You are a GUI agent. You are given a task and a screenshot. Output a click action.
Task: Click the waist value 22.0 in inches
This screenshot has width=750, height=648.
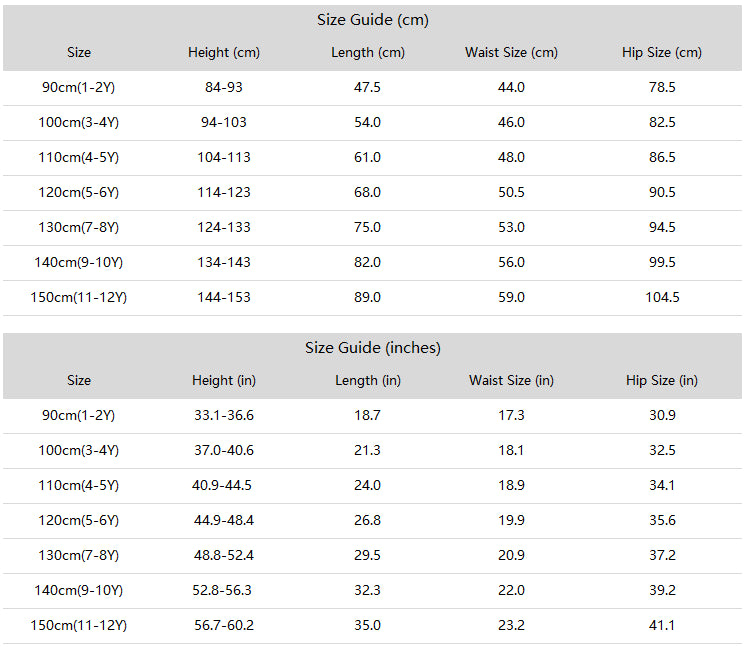[511, 591]
